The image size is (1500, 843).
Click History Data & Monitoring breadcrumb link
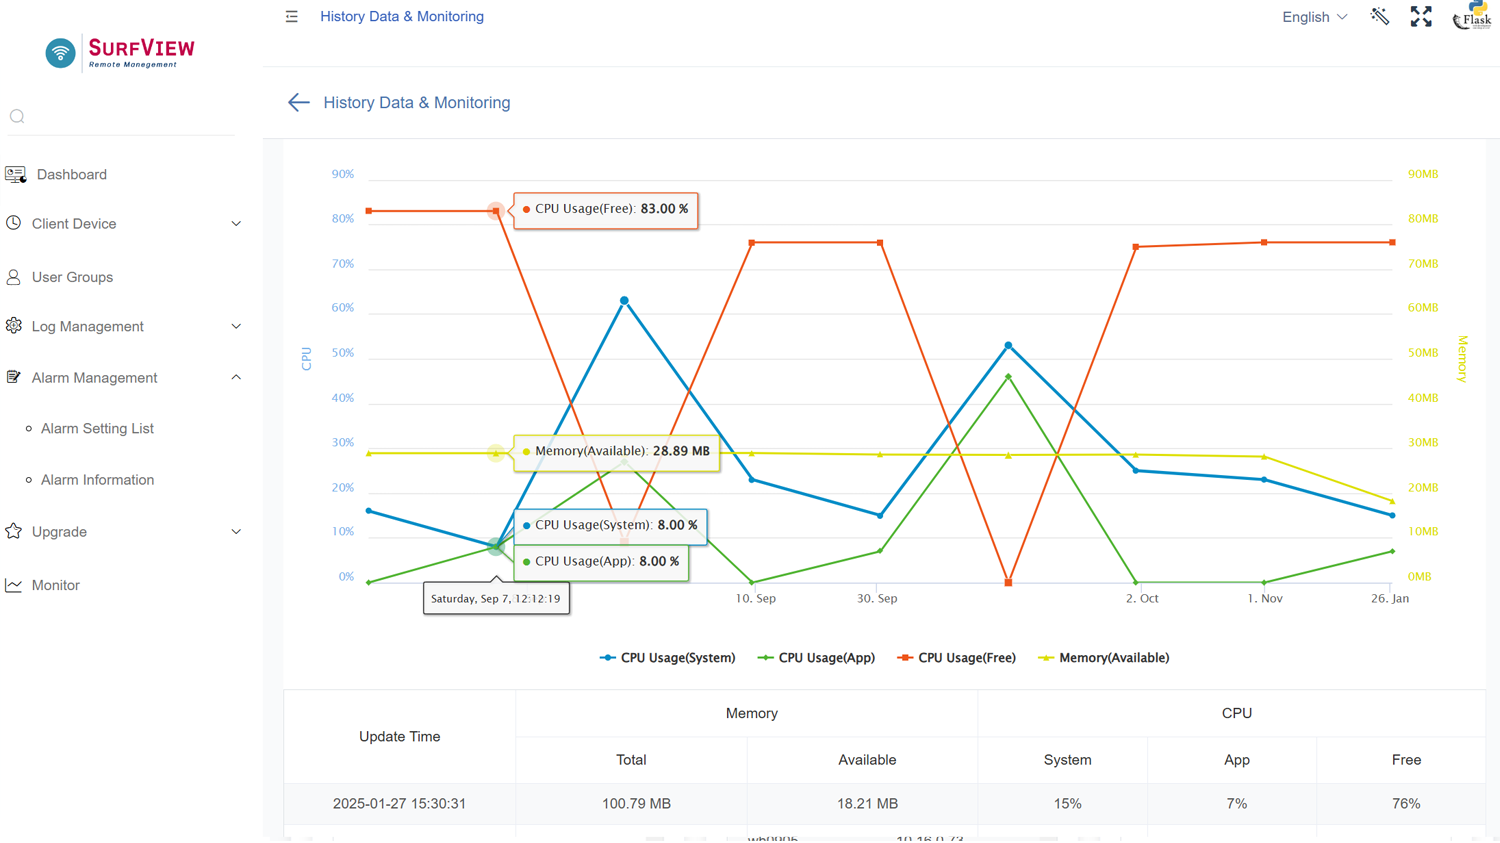click(x=401, y=17)
